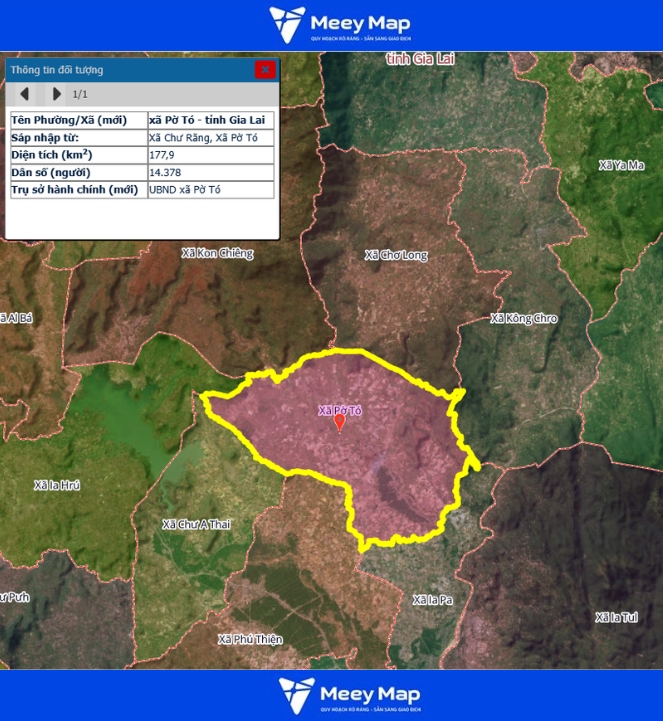The width and height of the screenshot is (663, 721).
Task: Close the Thông tin đối tượng panel
Action: point(265,70)
